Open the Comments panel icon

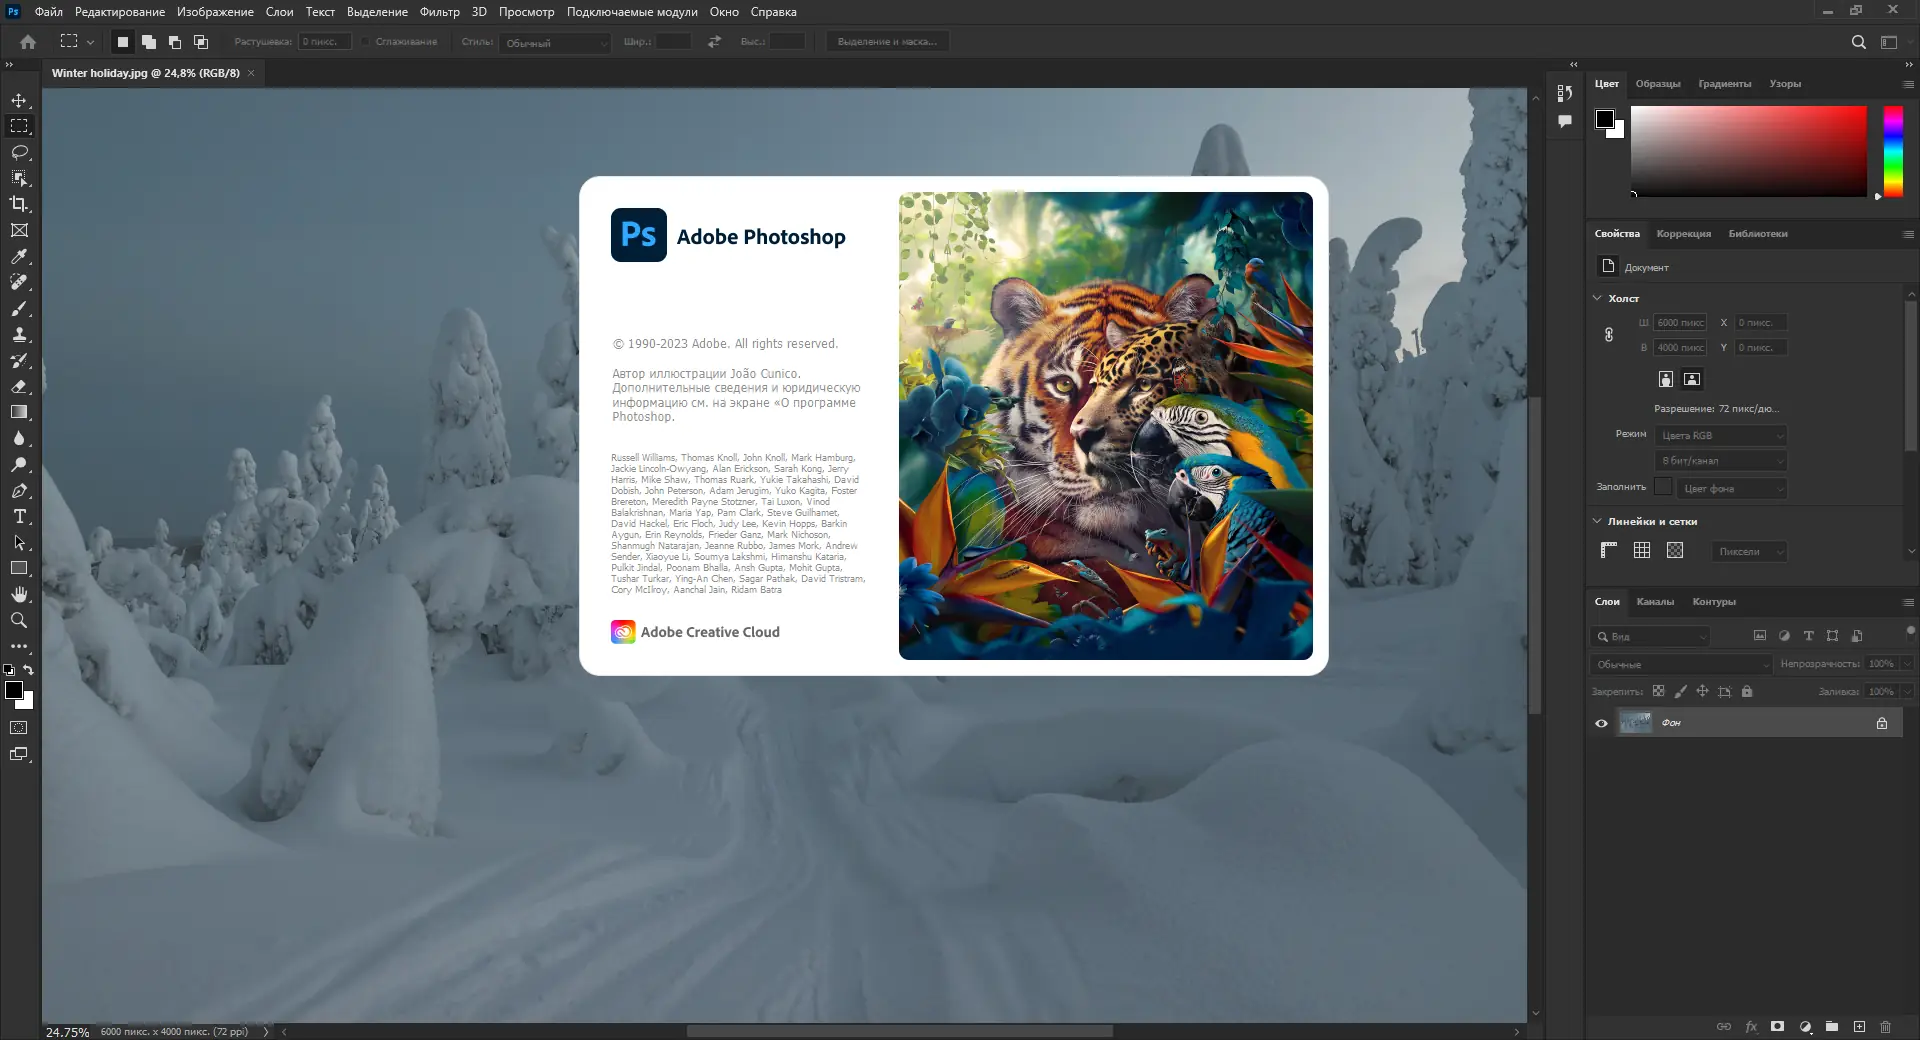point(1565,121)
